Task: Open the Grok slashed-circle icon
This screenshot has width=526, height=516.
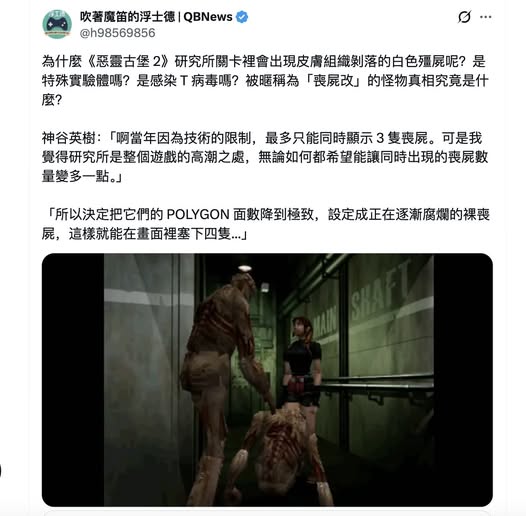Action: [465, 17]
